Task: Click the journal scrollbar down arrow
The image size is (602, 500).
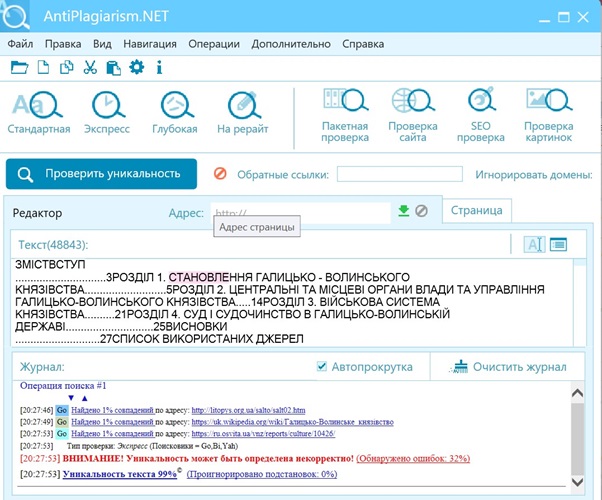Action: pos(577,482)
